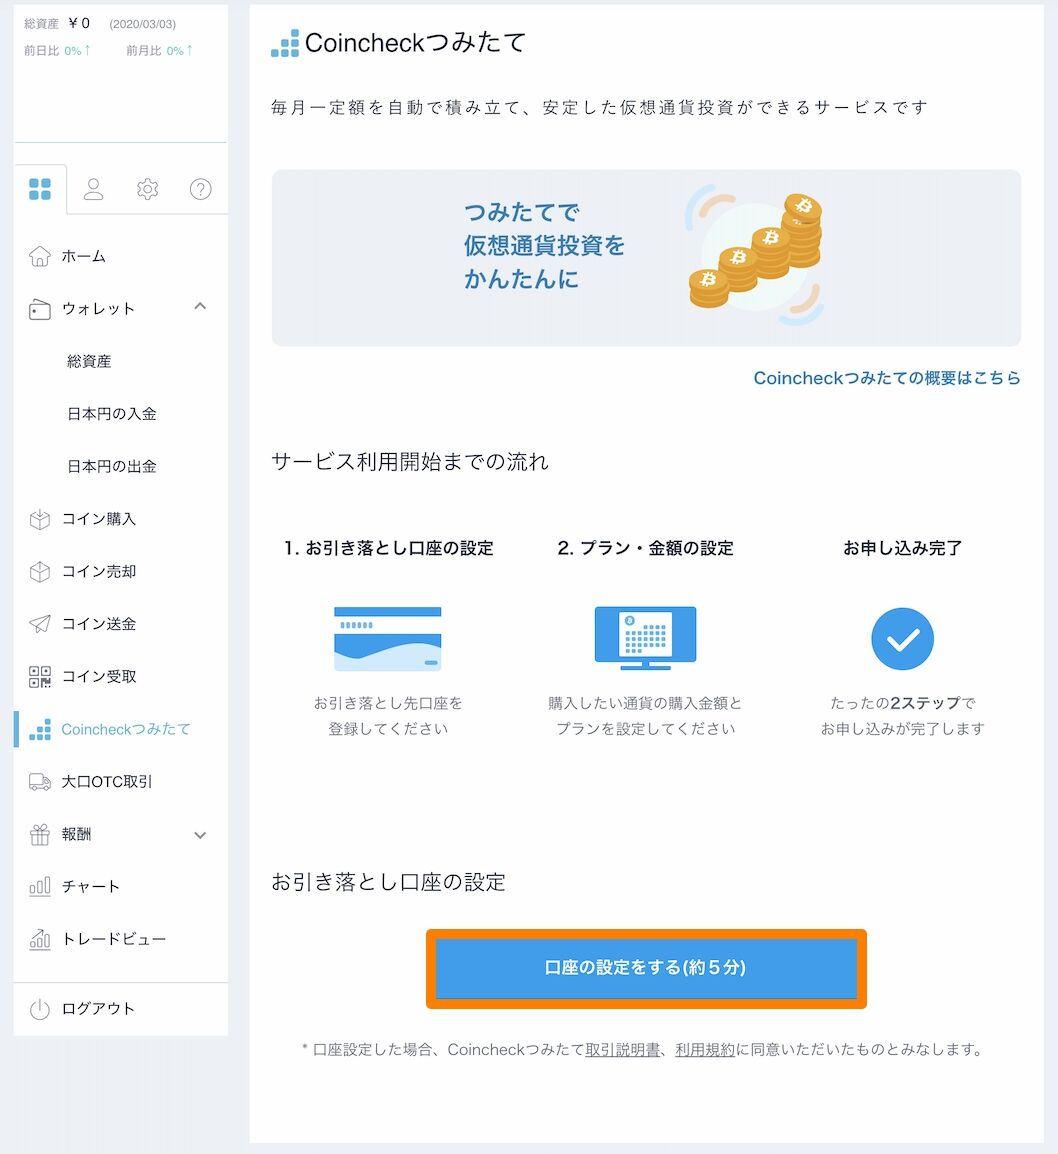Click the QR code receive icon

[x=40, y=677]
